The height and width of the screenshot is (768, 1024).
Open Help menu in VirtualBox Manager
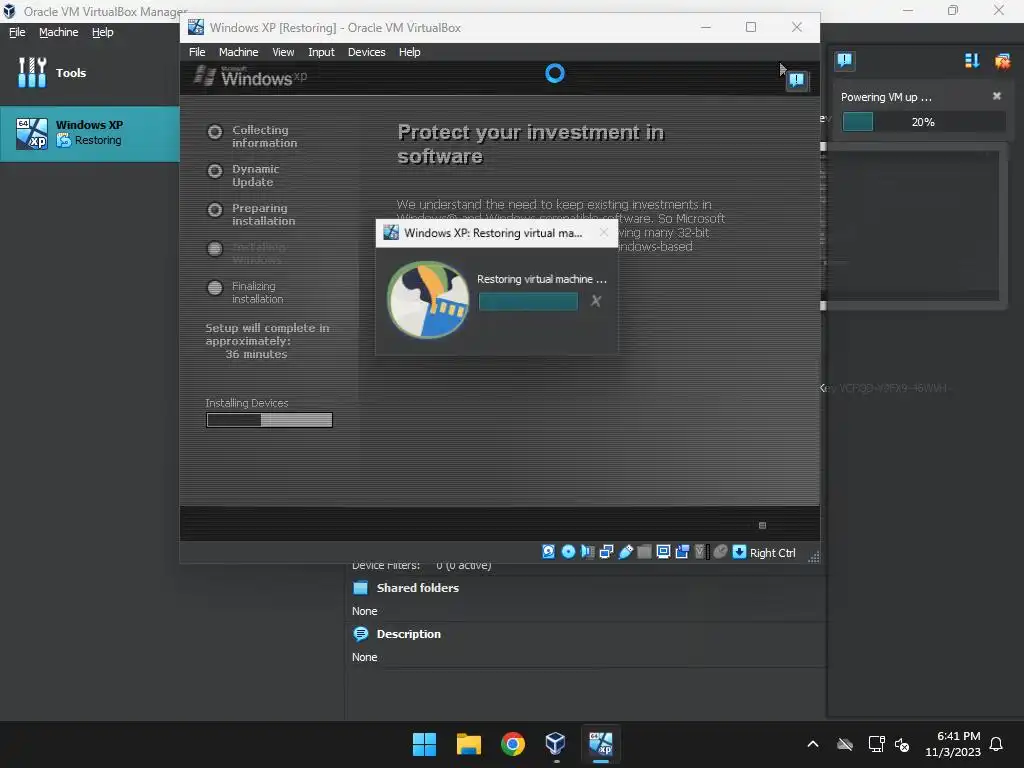click(103, 32)
